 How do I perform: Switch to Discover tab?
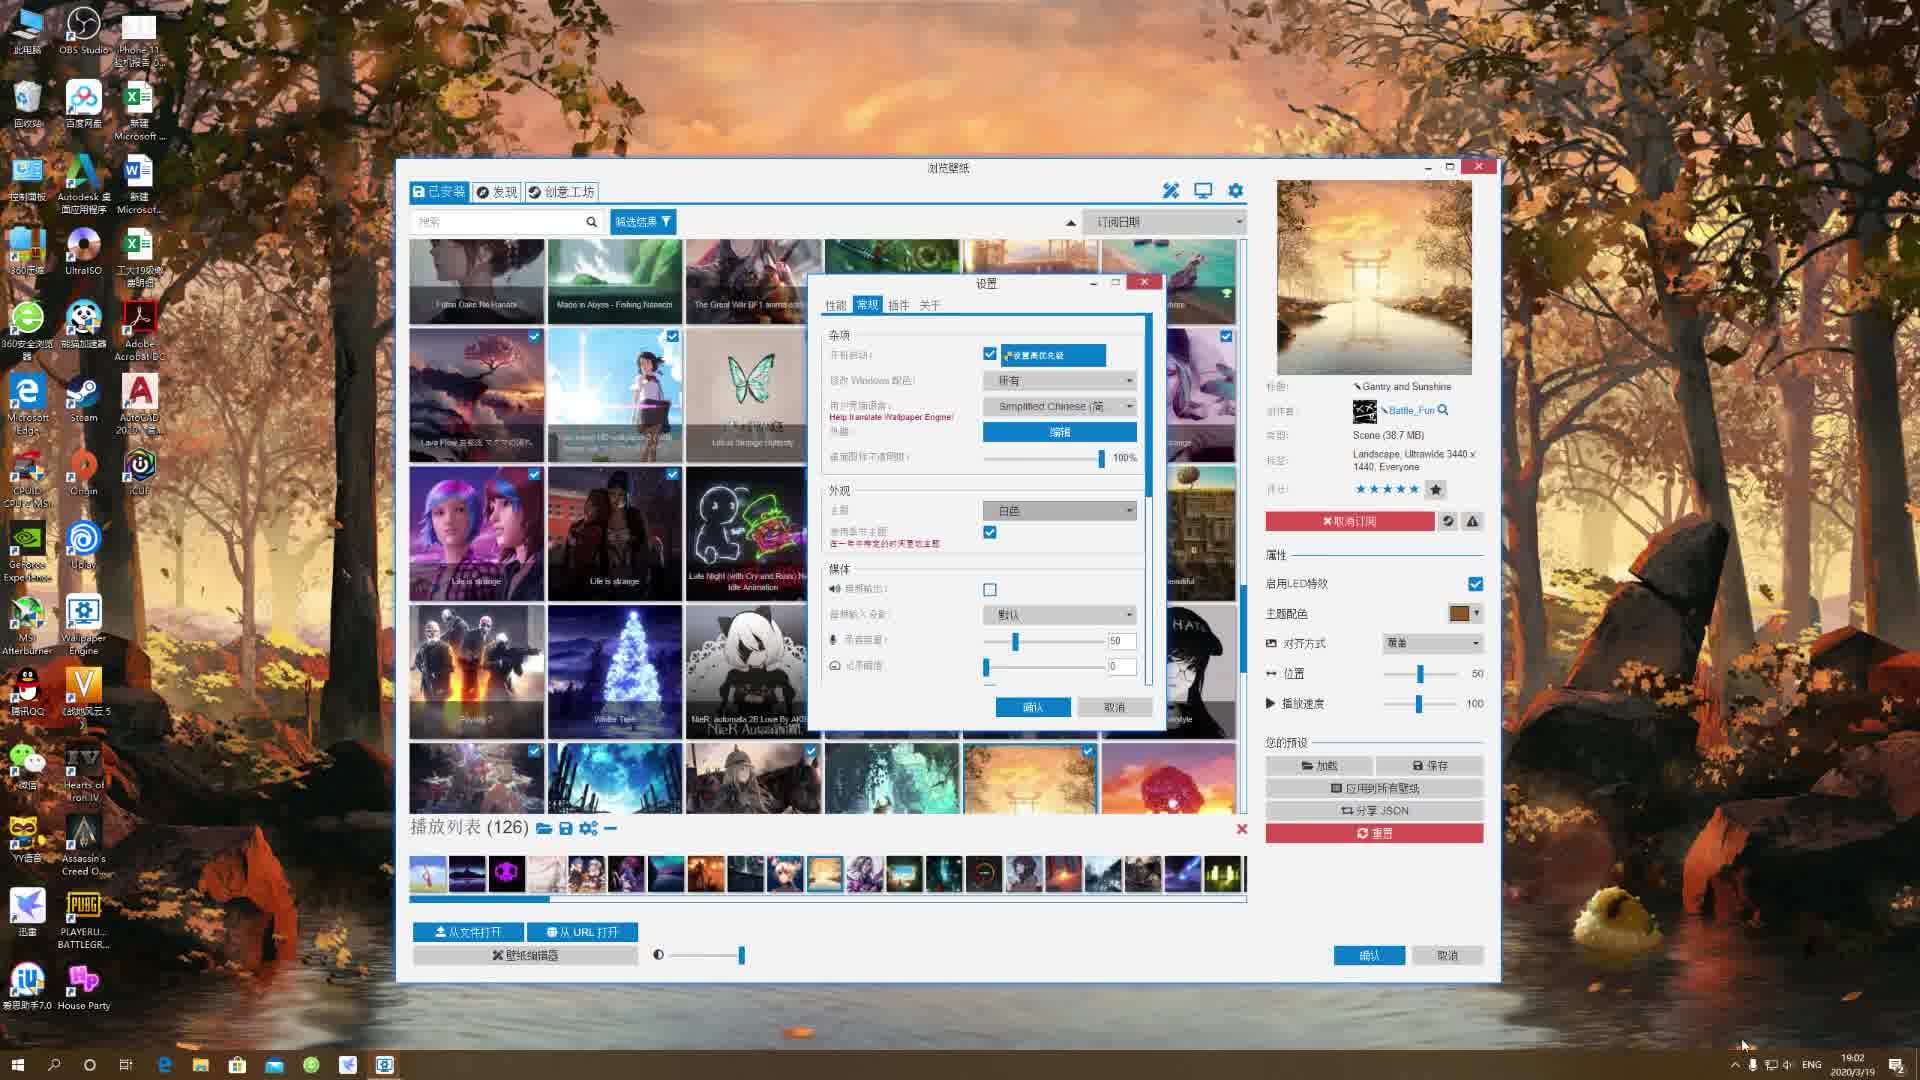click(497, 192)
